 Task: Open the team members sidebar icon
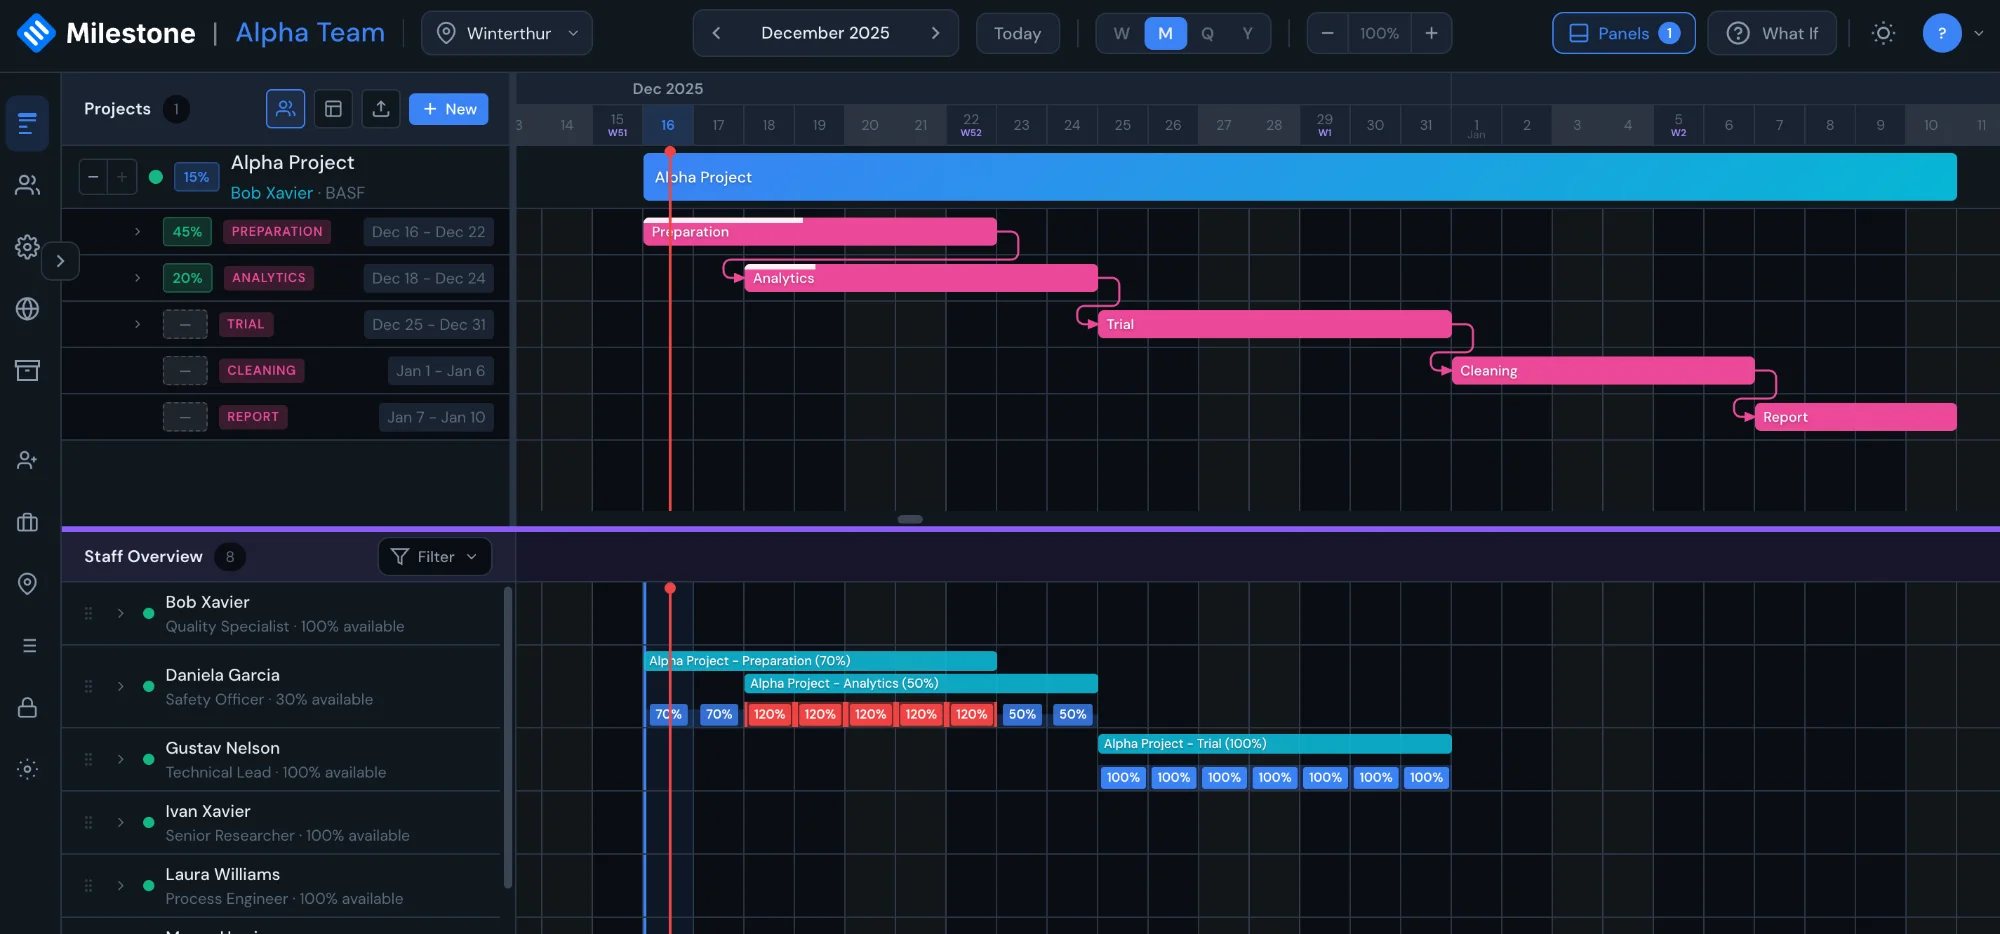click(x=27, y=185)
